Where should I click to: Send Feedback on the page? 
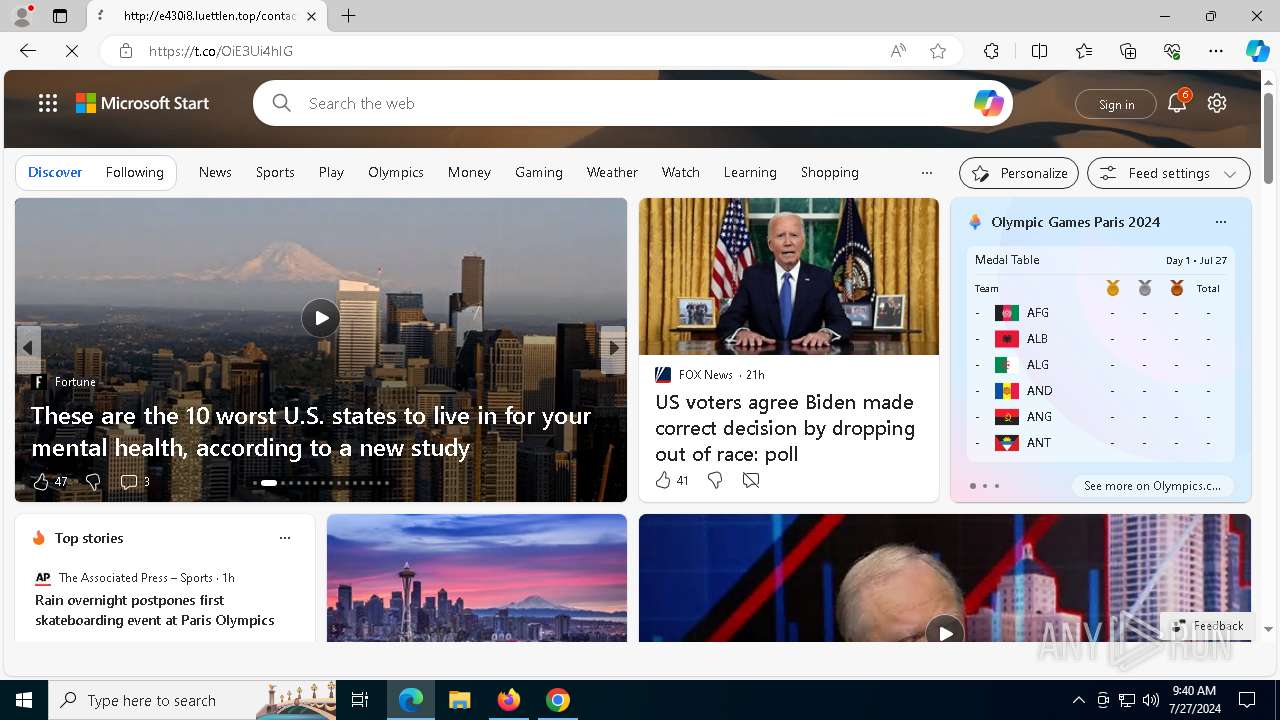click(x=1208, y=626)
